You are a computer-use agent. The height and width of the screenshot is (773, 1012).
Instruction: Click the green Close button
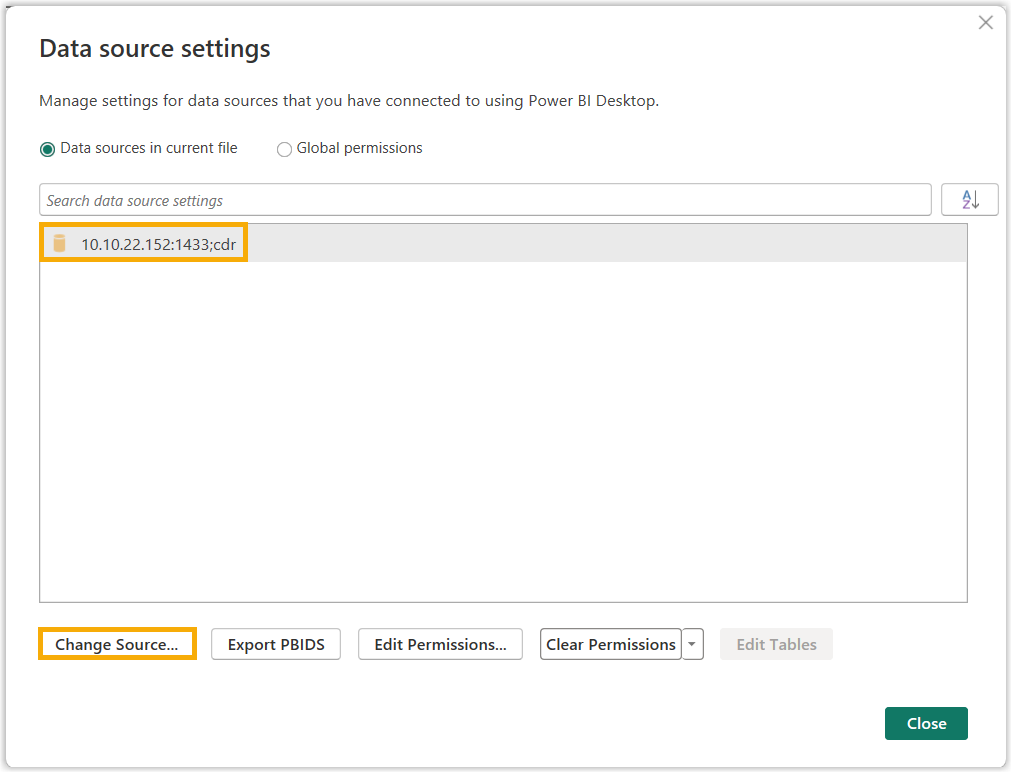pyautogui.click(x=926, y=723)
